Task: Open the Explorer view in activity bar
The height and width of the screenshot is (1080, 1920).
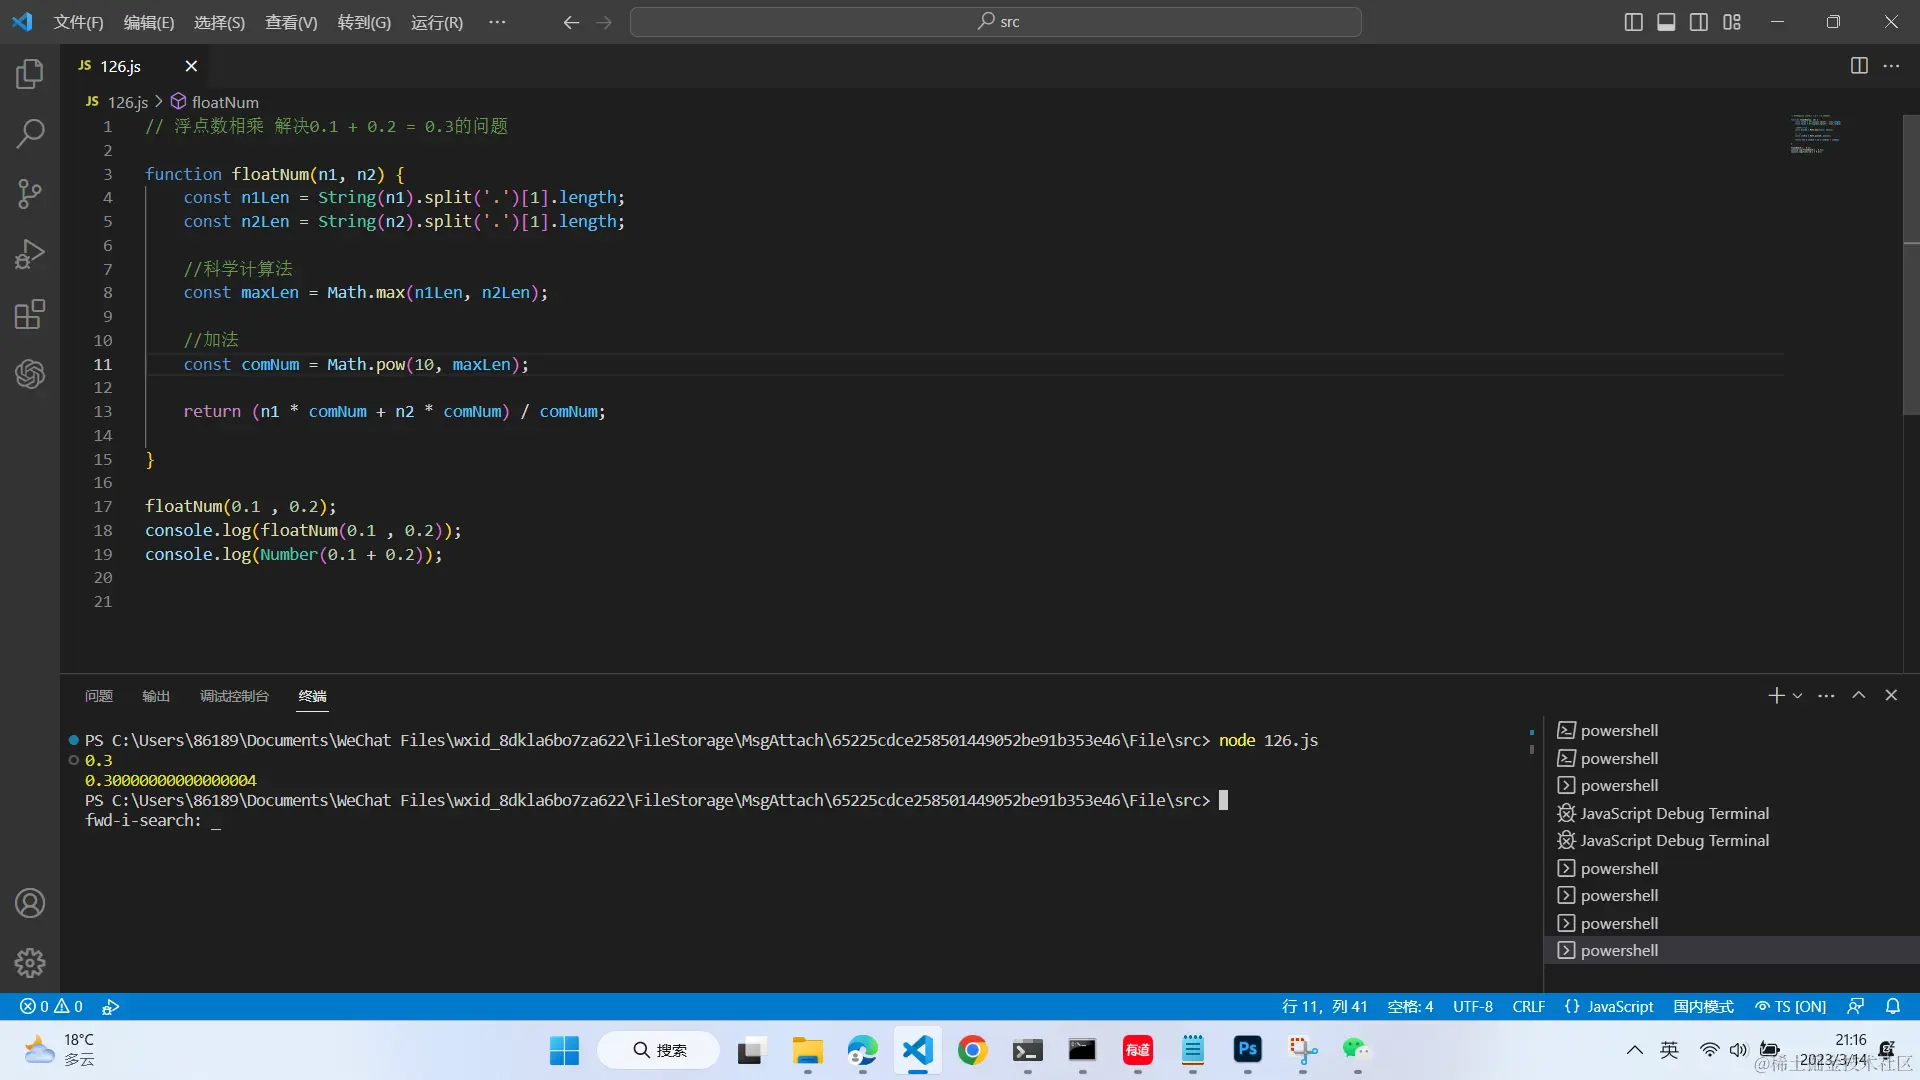Action: (30, 74)
